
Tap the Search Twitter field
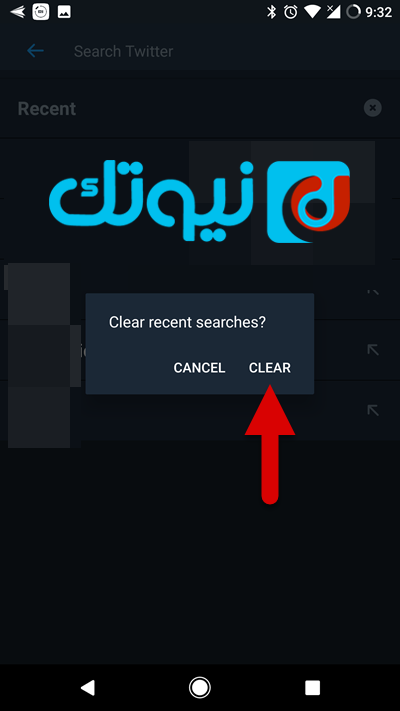click(x=123, y=51)
